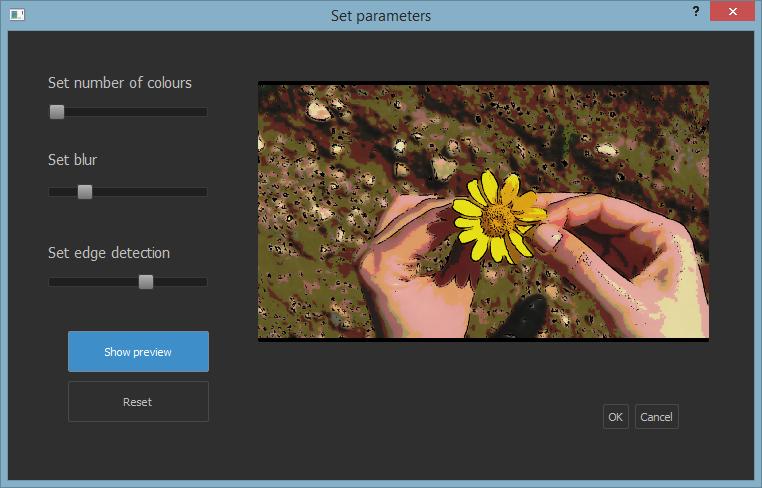Screen dimensions: 762x488
Task: Click the question mark help icon
Action: point(696,11)
